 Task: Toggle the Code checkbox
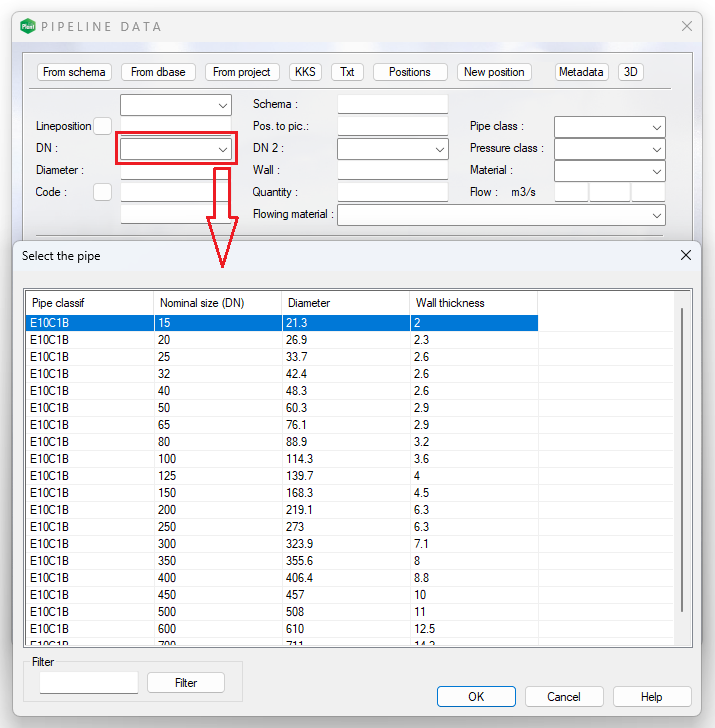[x=102, y=192]
